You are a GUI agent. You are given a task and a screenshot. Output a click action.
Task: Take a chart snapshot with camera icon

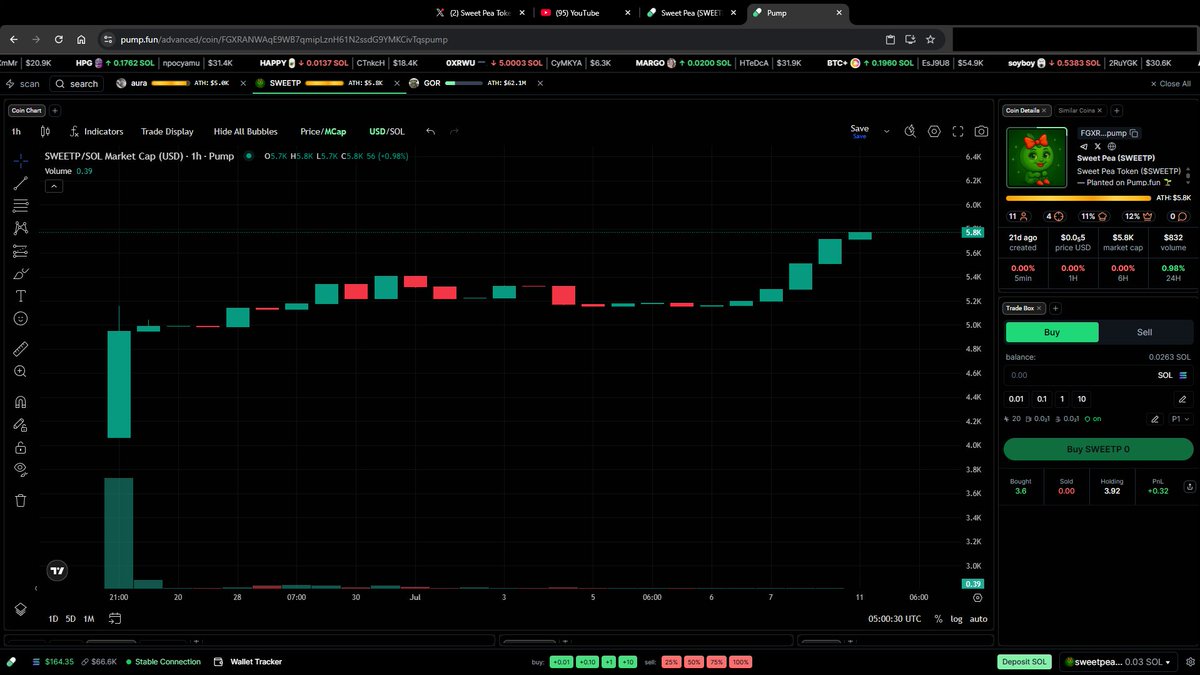pos(982,131)
